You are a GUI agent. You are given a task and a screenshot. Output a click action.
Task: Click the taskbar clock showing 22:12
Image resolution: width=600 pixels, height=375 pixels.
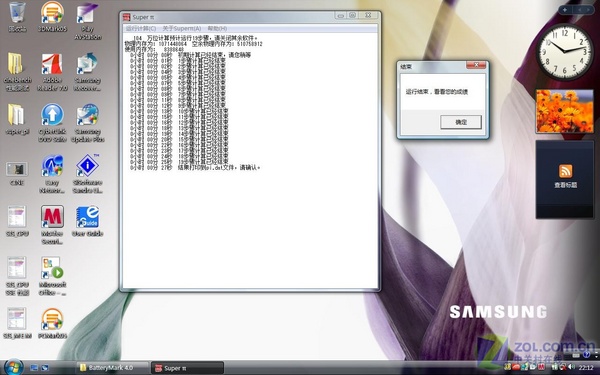tap(586, 368)
